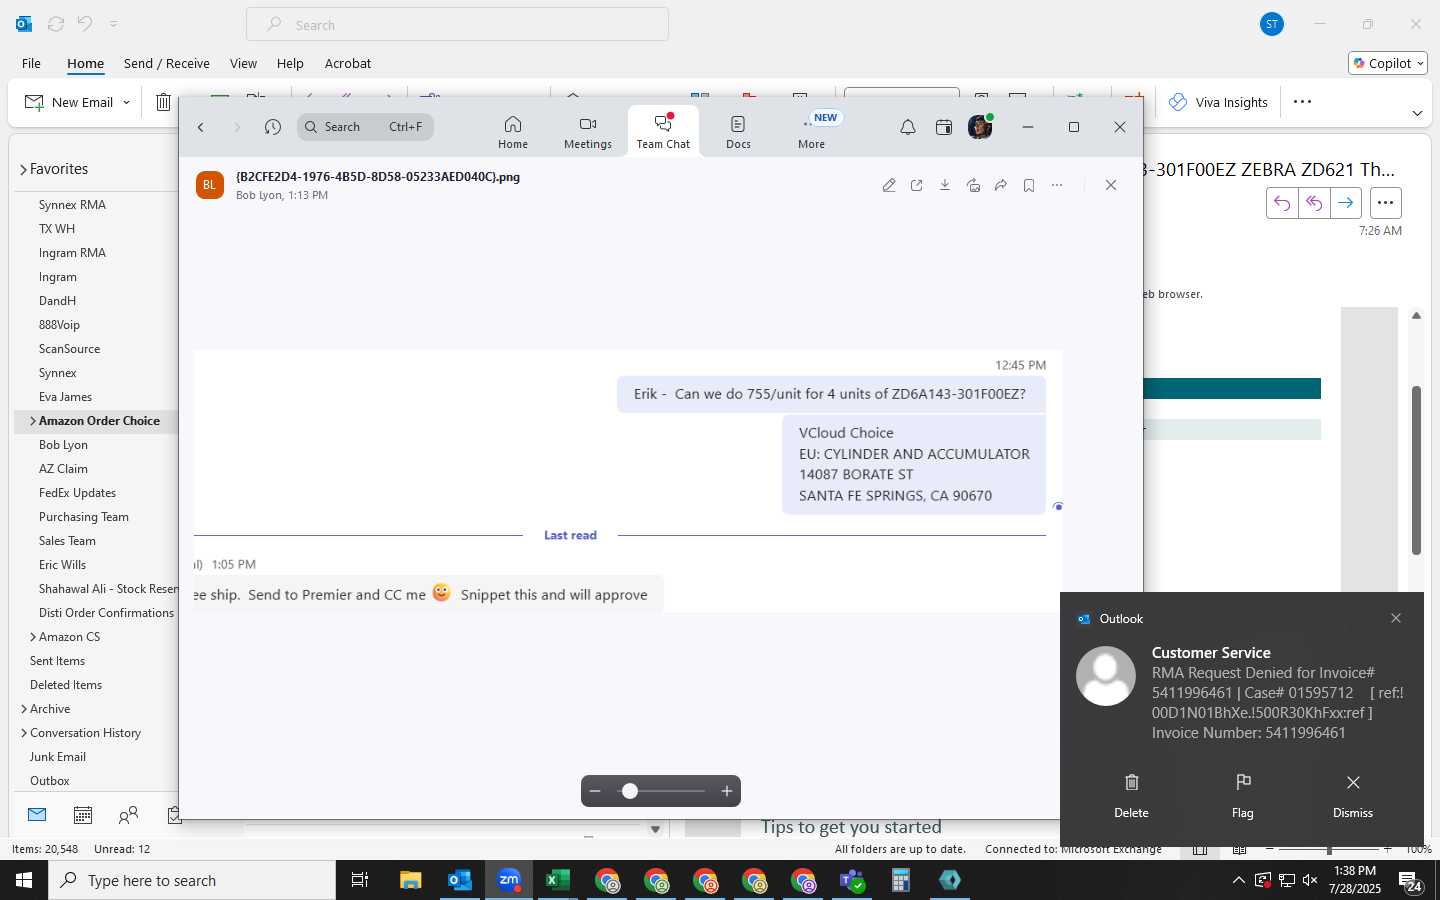Zoom in image with plus button
This screenshot has width=1440, height=900.
pos(727,791)
